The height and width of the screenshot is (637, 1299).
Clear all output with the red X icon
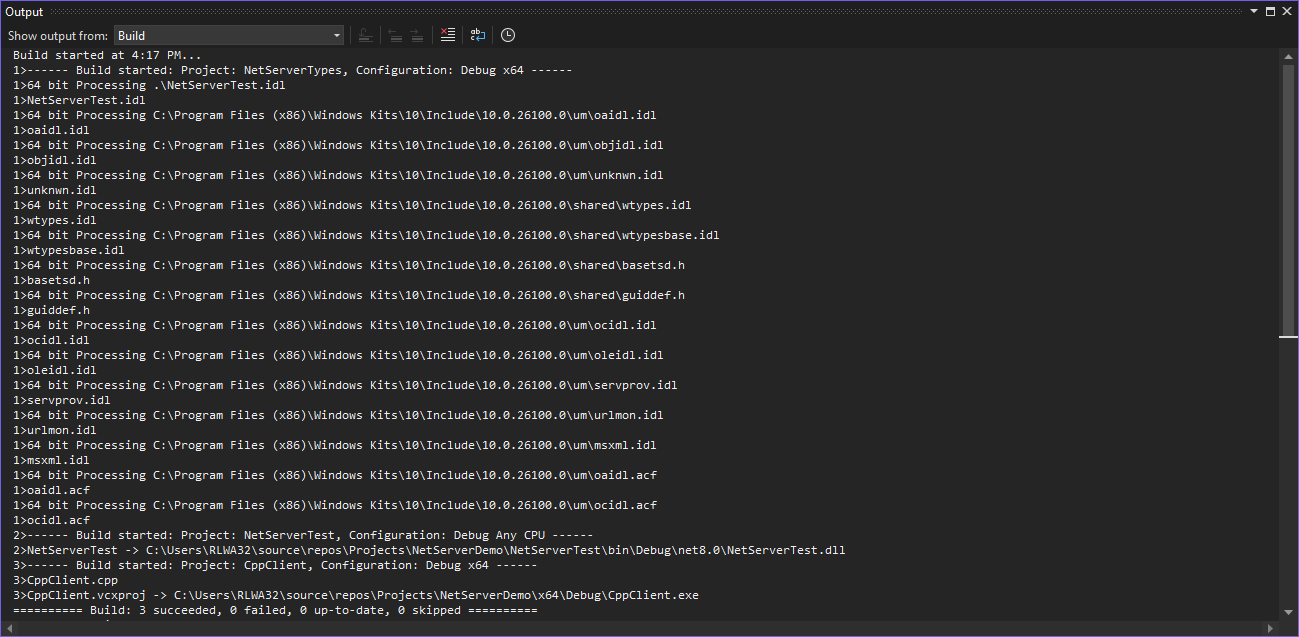[447, 35]
